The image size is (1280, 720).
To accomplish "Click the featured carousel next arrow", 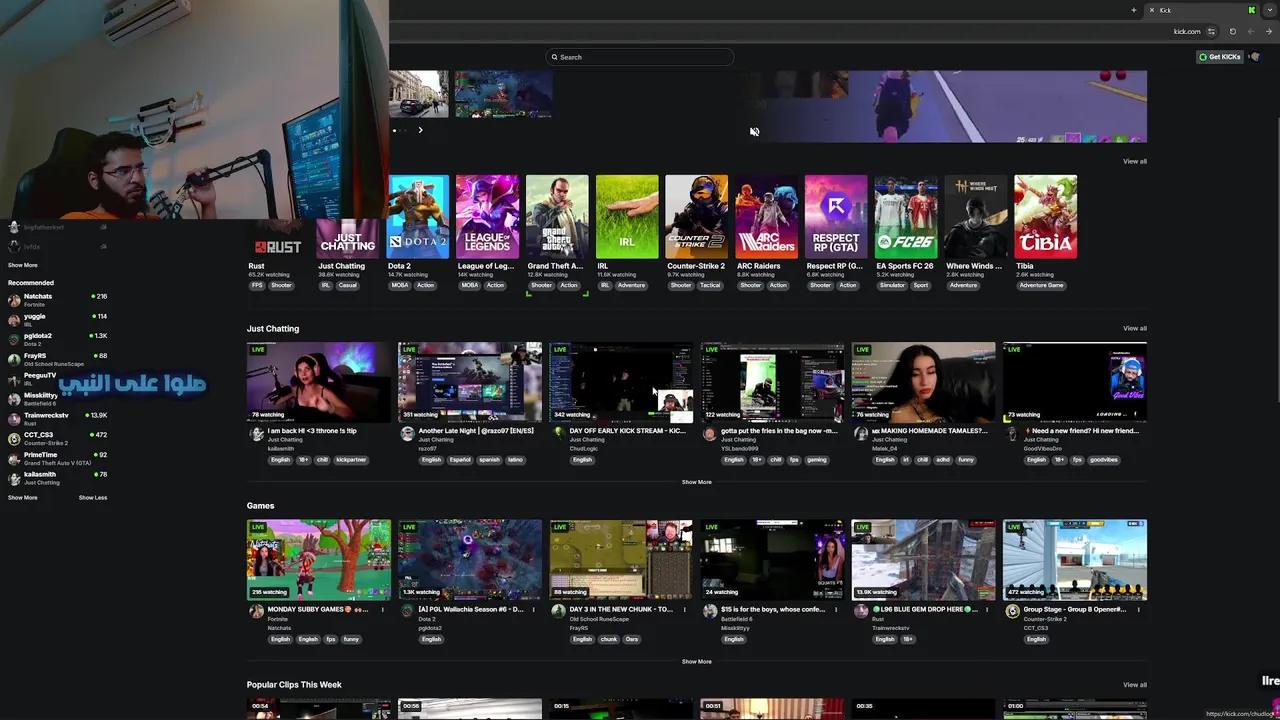I will 420,130.
